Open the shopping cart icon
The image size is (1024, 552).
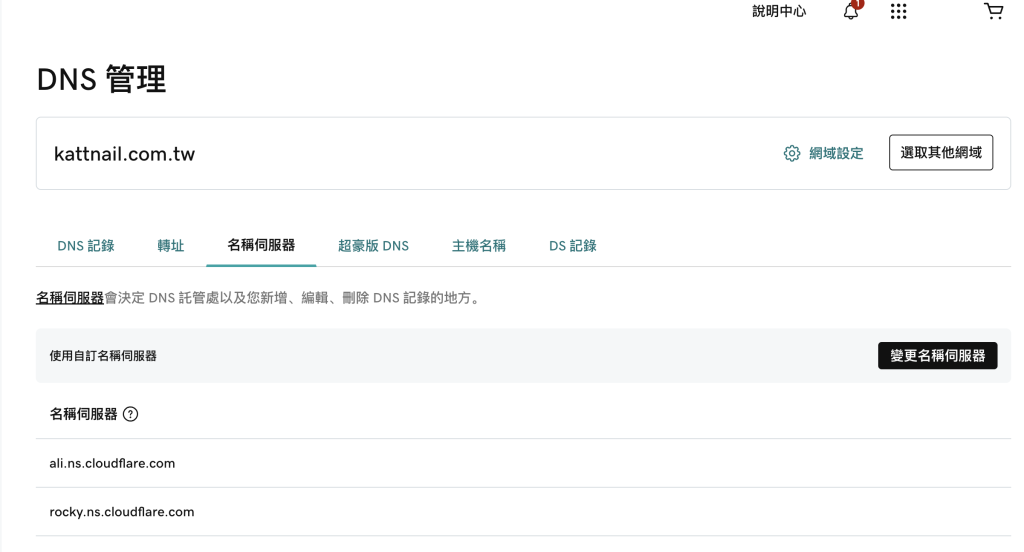pos(993,12)
